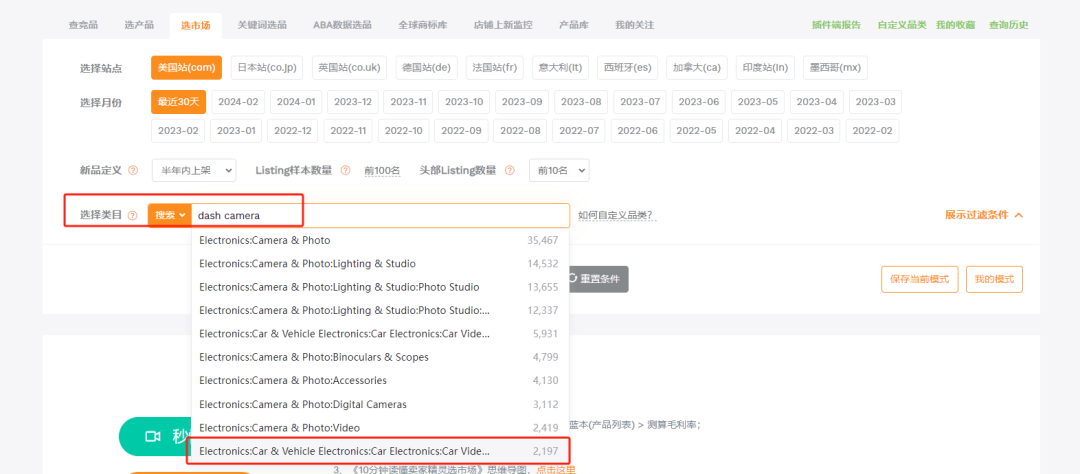Viewport: 1080px width, 474px height.
Task: Click the category search field with dash camera
Action: pyautogui.click(x=380, y=215)
